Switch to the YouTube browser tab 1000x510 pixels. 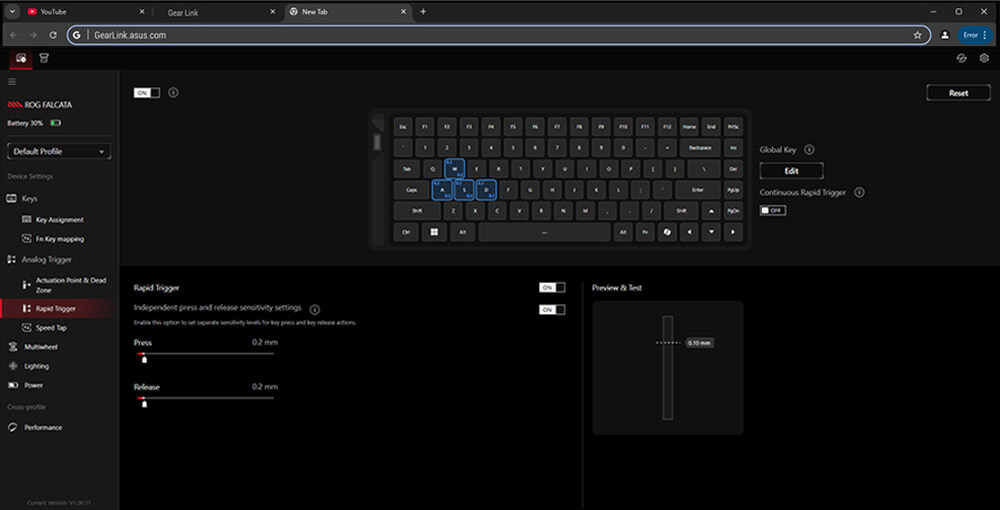80,12
